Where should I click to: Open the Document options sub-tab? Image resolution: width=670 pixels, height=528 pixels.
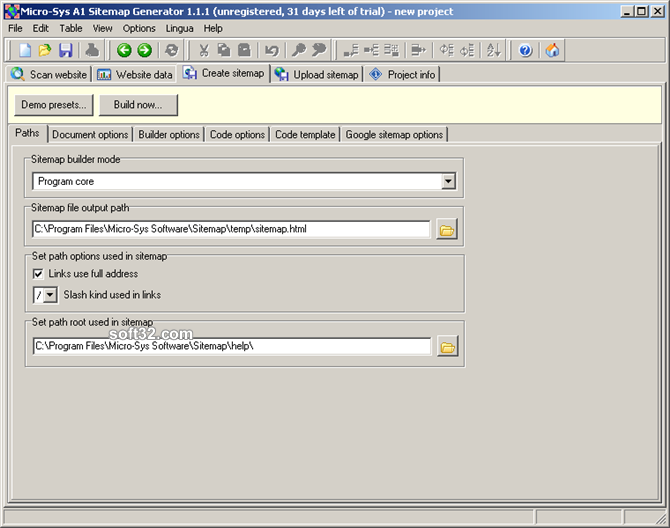pyautogui.click(x=90, y=135)
